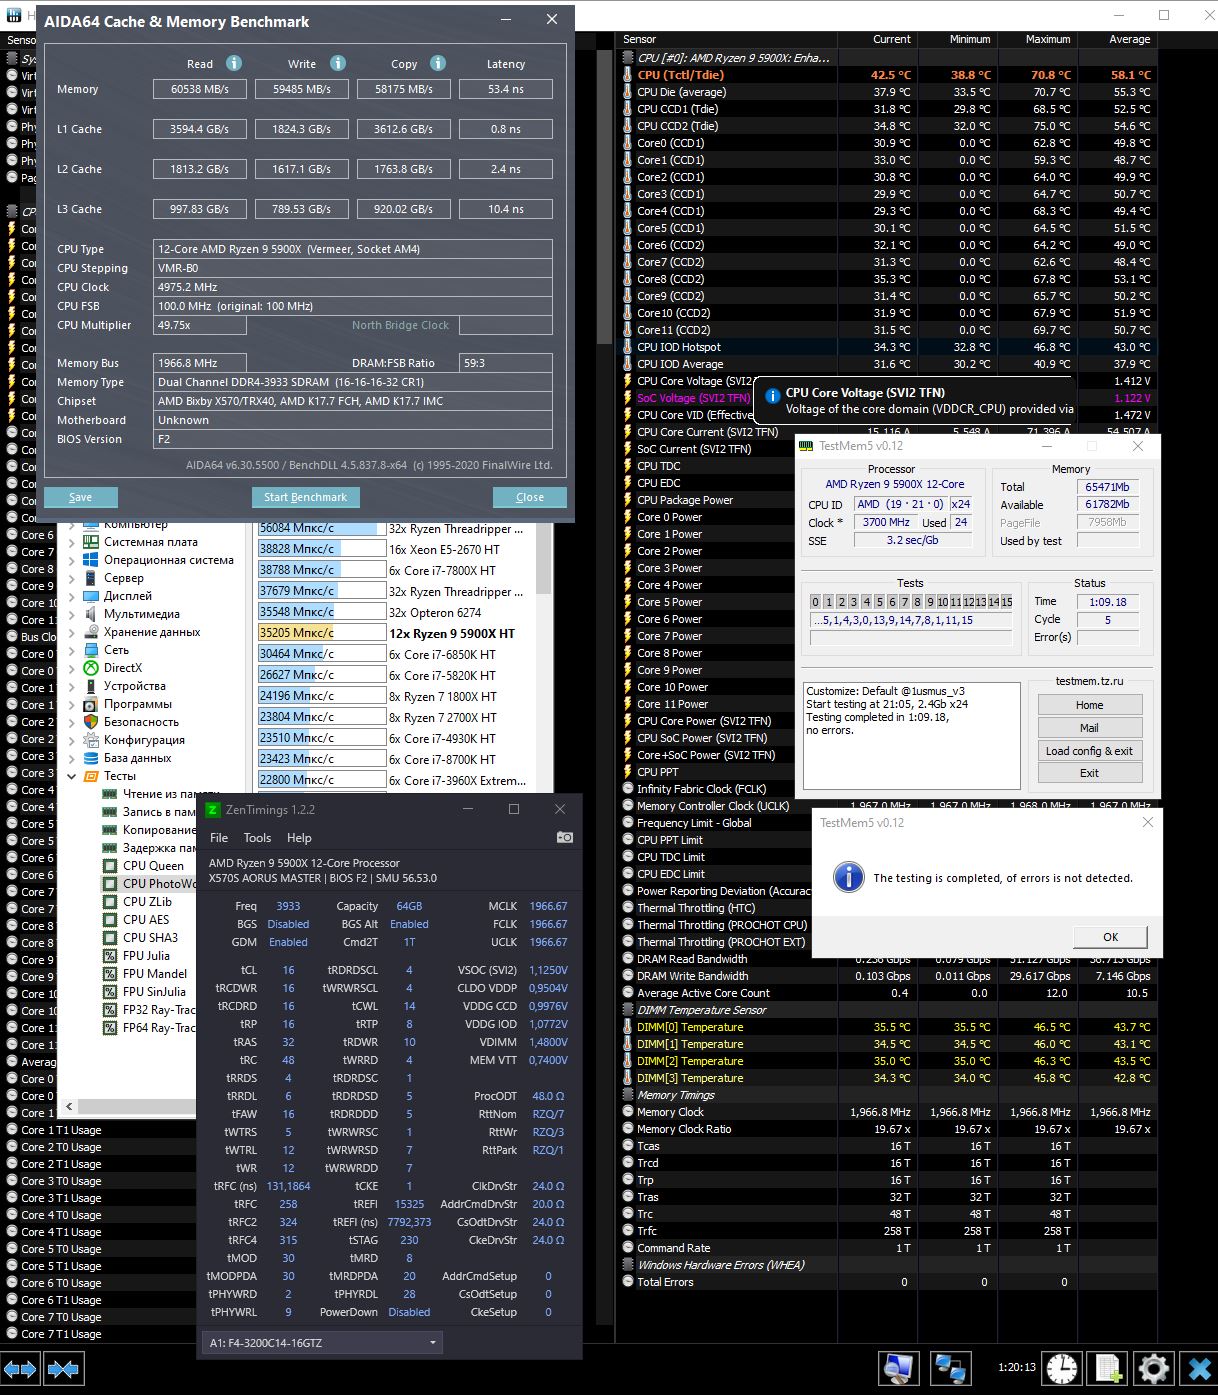This screenshot has height=1395, width=1218.
Task: Click the Windows logo icon of Операционная система
Action: click(x=91, y=560)
